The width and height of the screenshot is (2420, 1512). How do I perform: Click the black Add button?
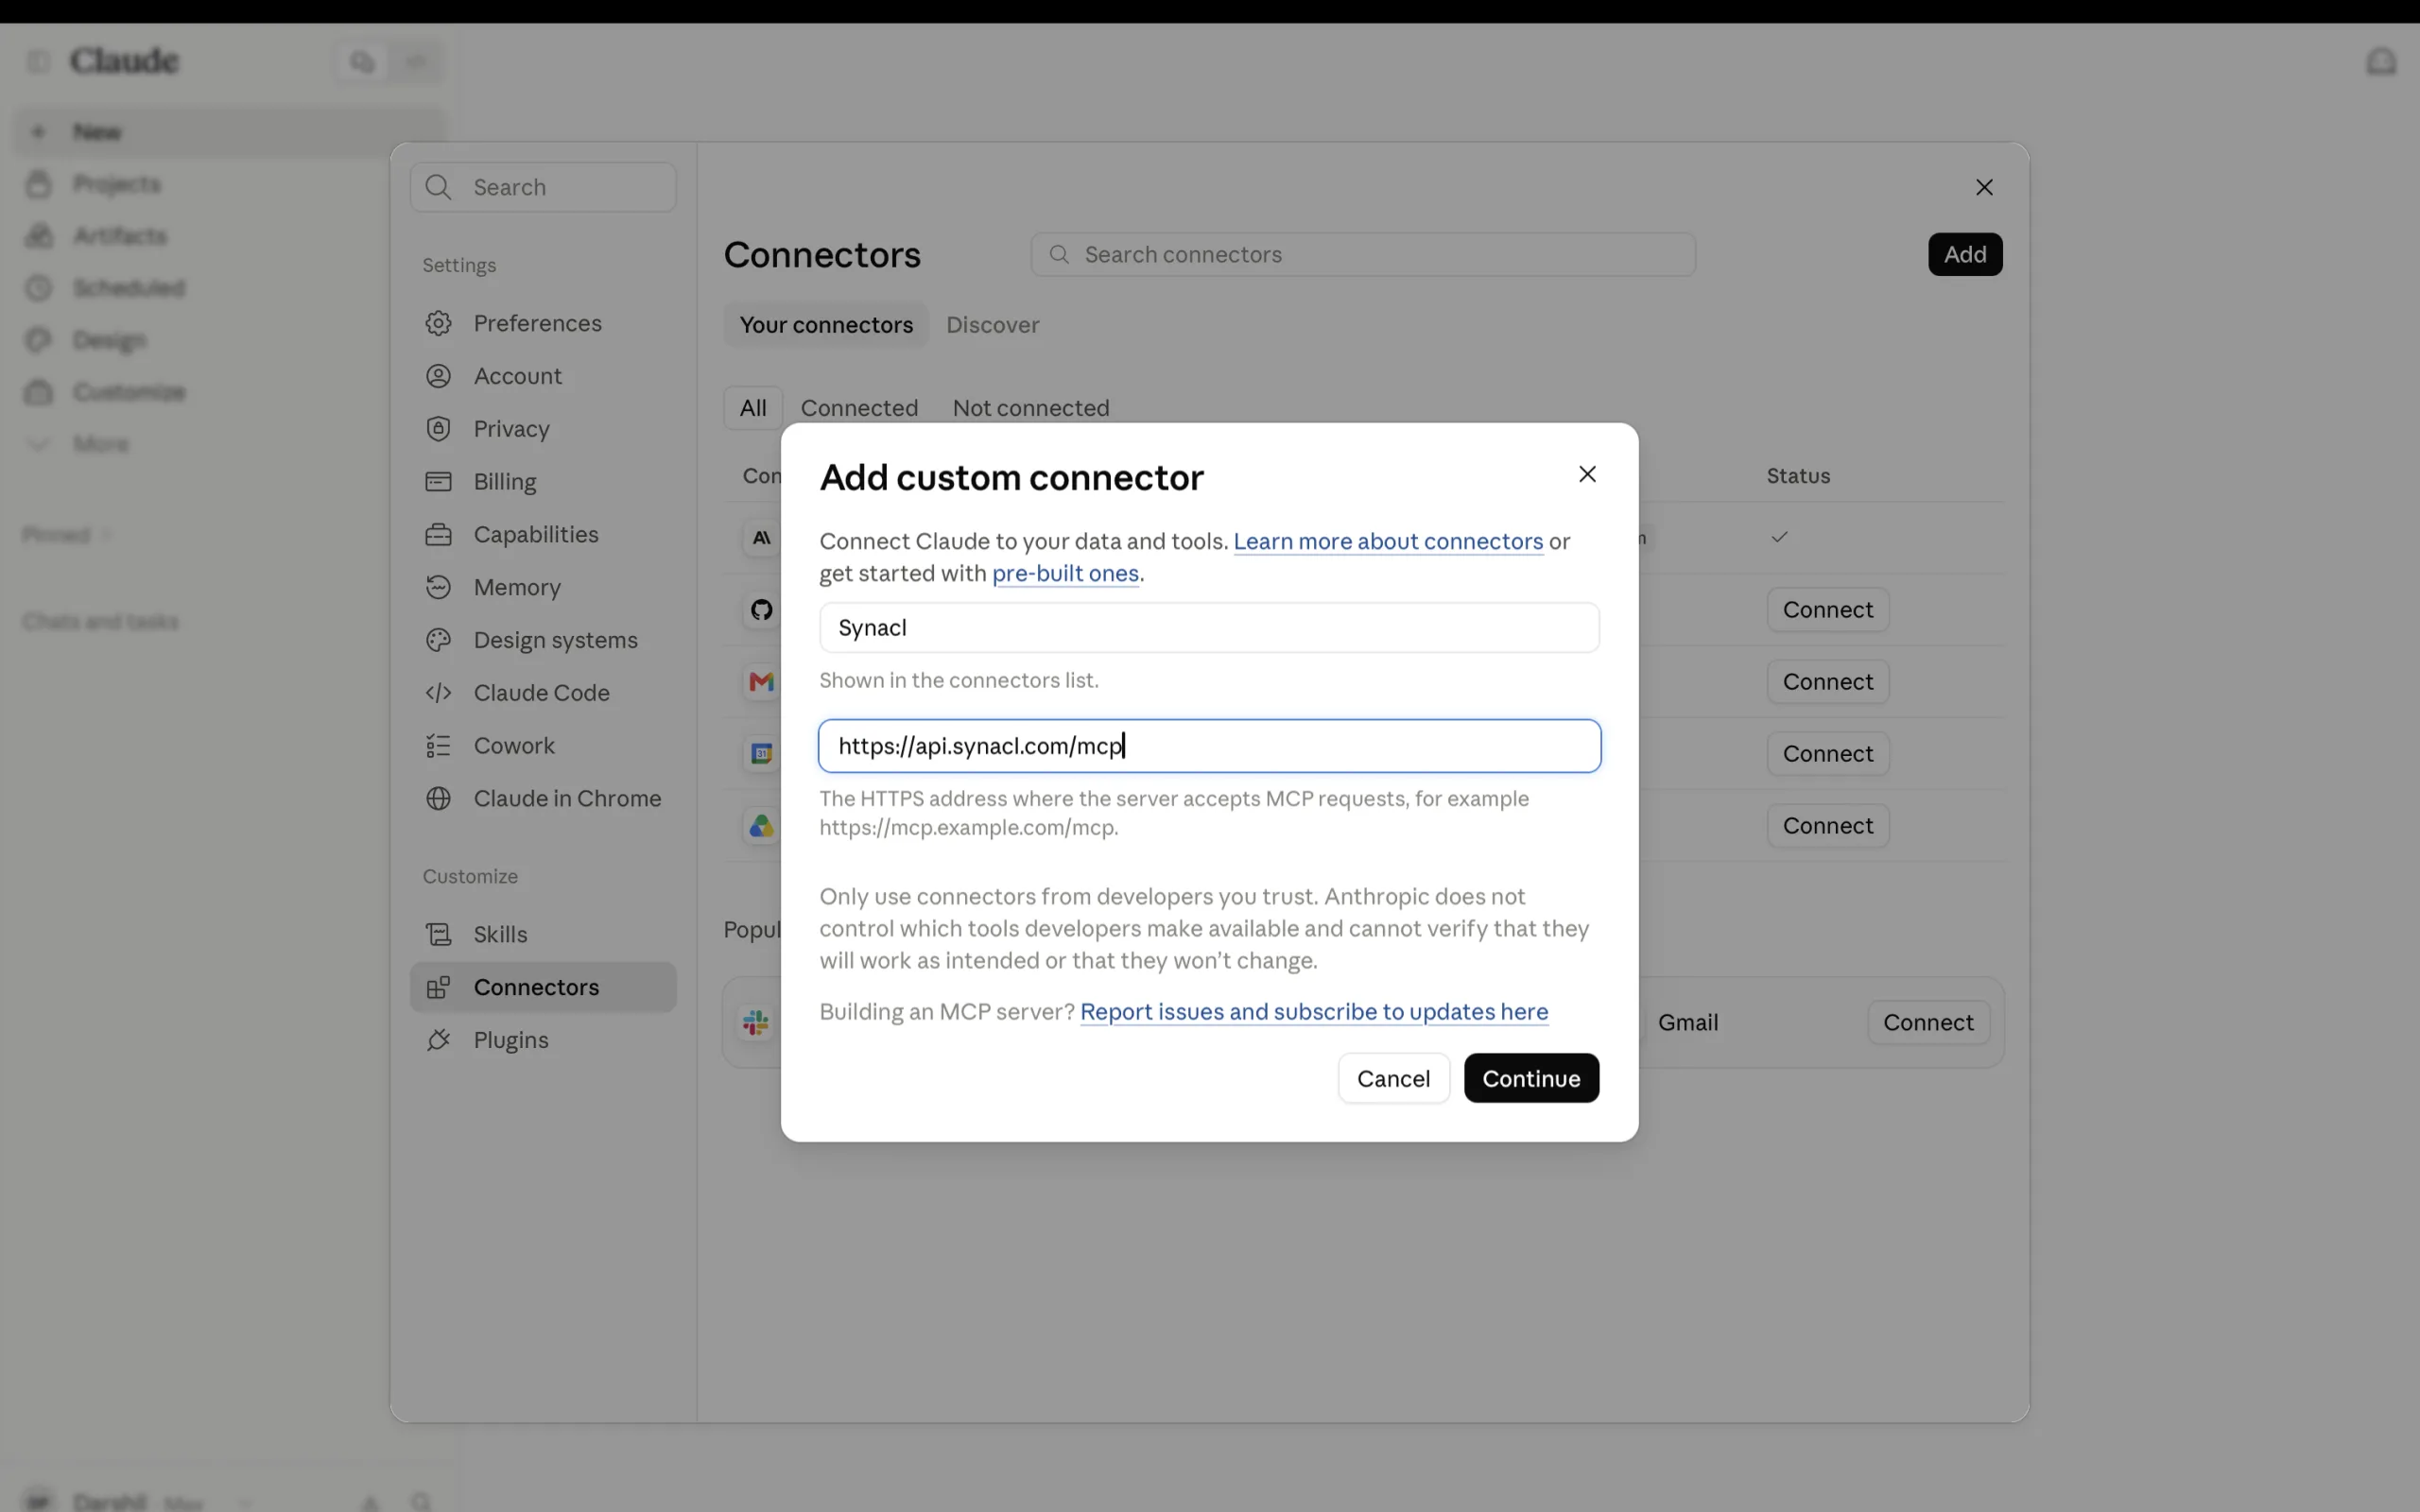pyautogui.click(x=1964, y=254)
